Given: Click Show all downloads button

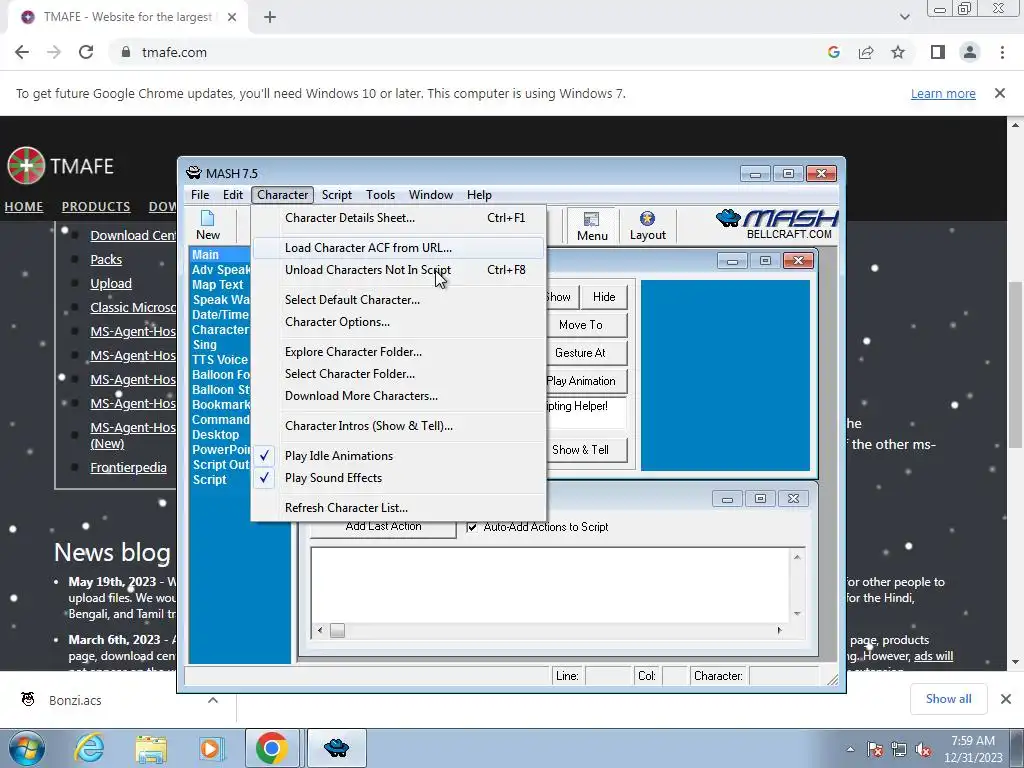Looking at the screenshot, I should 948,699.
